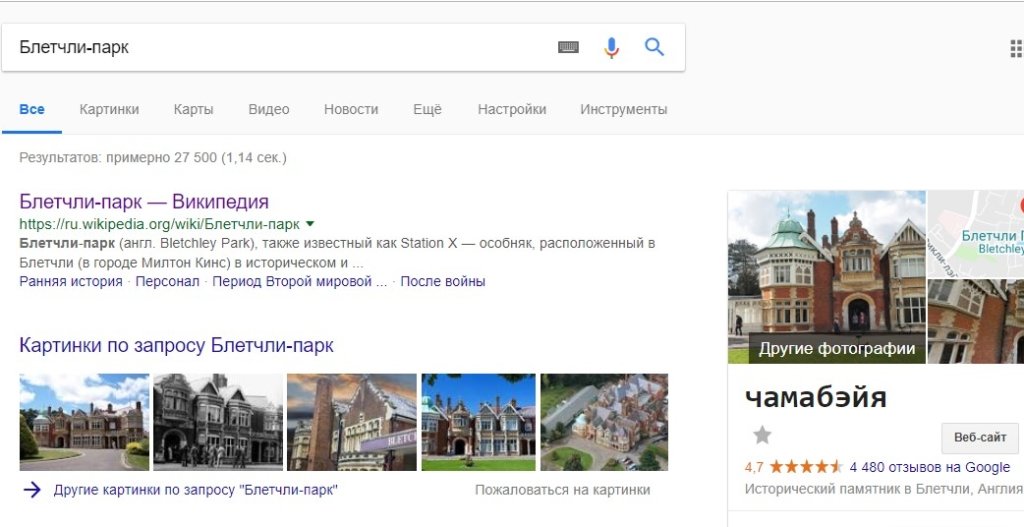1024x527 pixels.
Task: Click the Веб-сайт button
Action: click(979, 438)
